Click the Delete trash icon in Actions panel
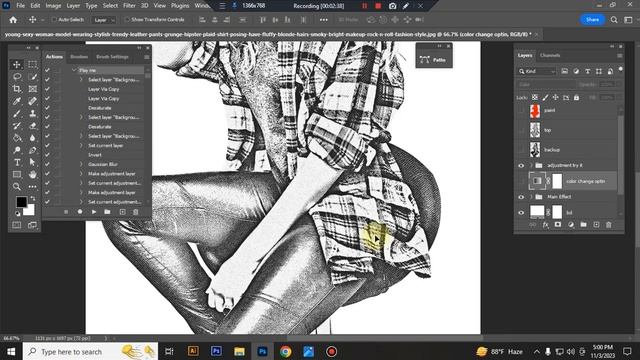The width and height of the screenshot is (640, 360). 136,212
